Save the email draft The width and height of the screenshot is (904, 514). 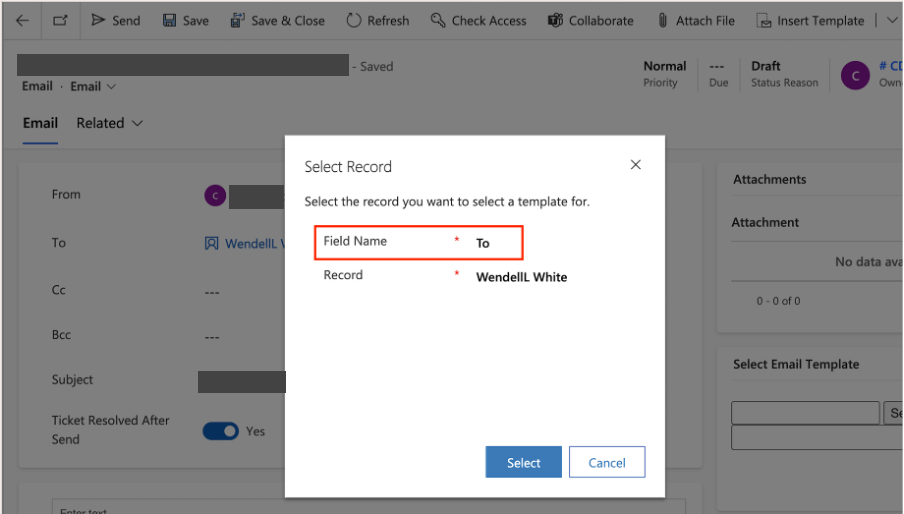(x=186, y=21)
